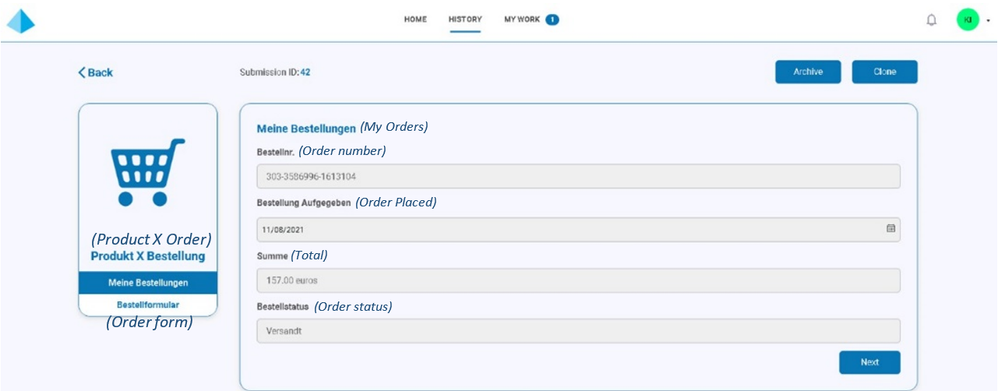Screen dimensions: 998x391
Task: Click the Summe total field
Action: point(578,280)
